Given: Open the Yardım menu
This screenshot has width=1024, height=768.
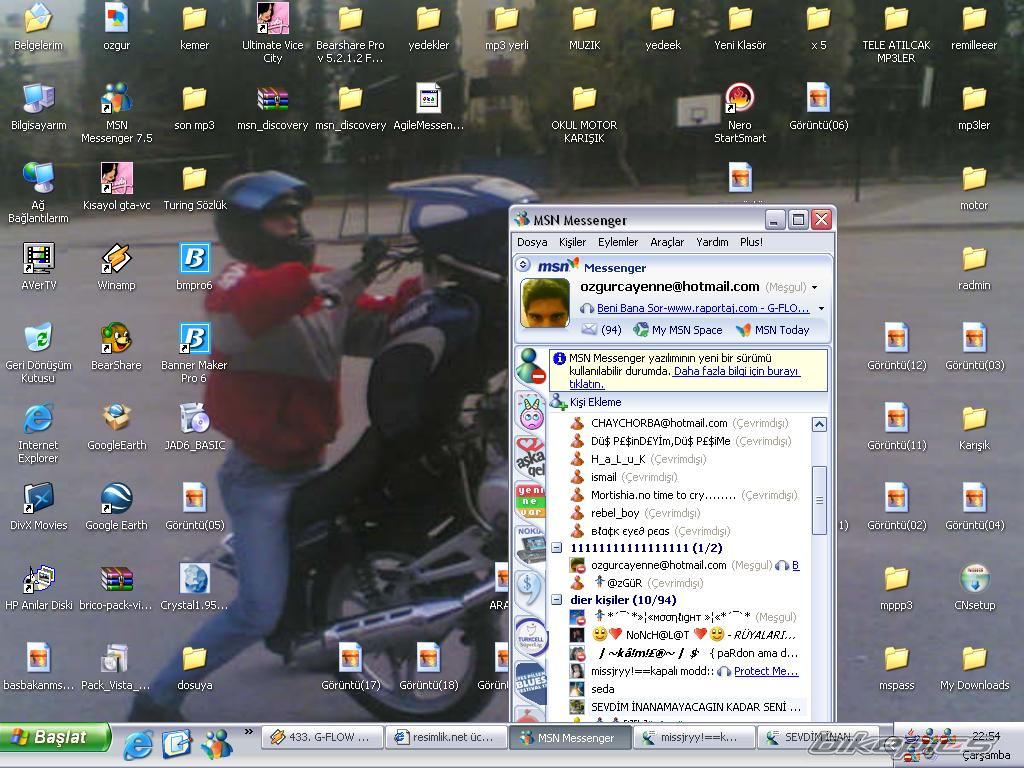Looking at the screenshot, I should (712, 242).
